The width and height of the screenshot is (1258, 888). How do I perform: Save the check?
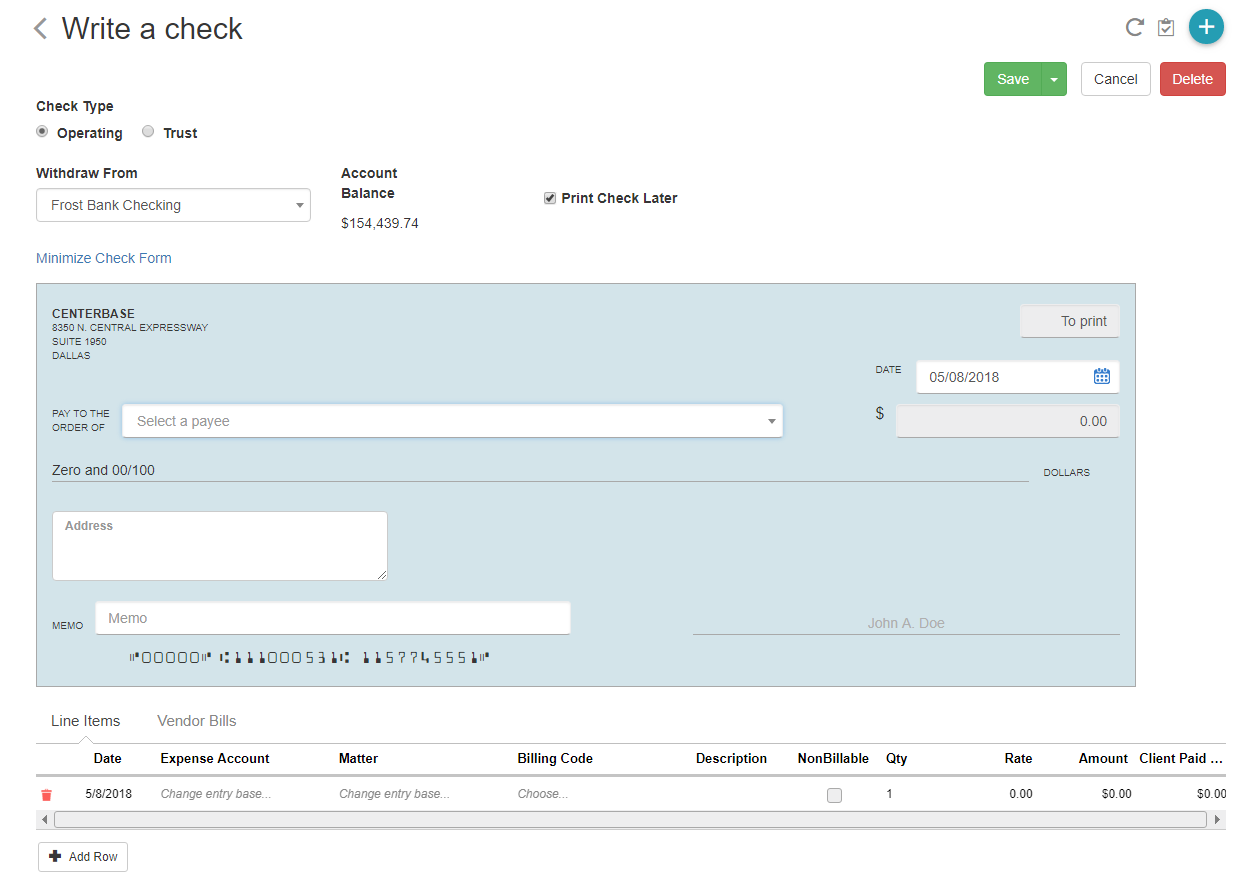click(1013, 78)
